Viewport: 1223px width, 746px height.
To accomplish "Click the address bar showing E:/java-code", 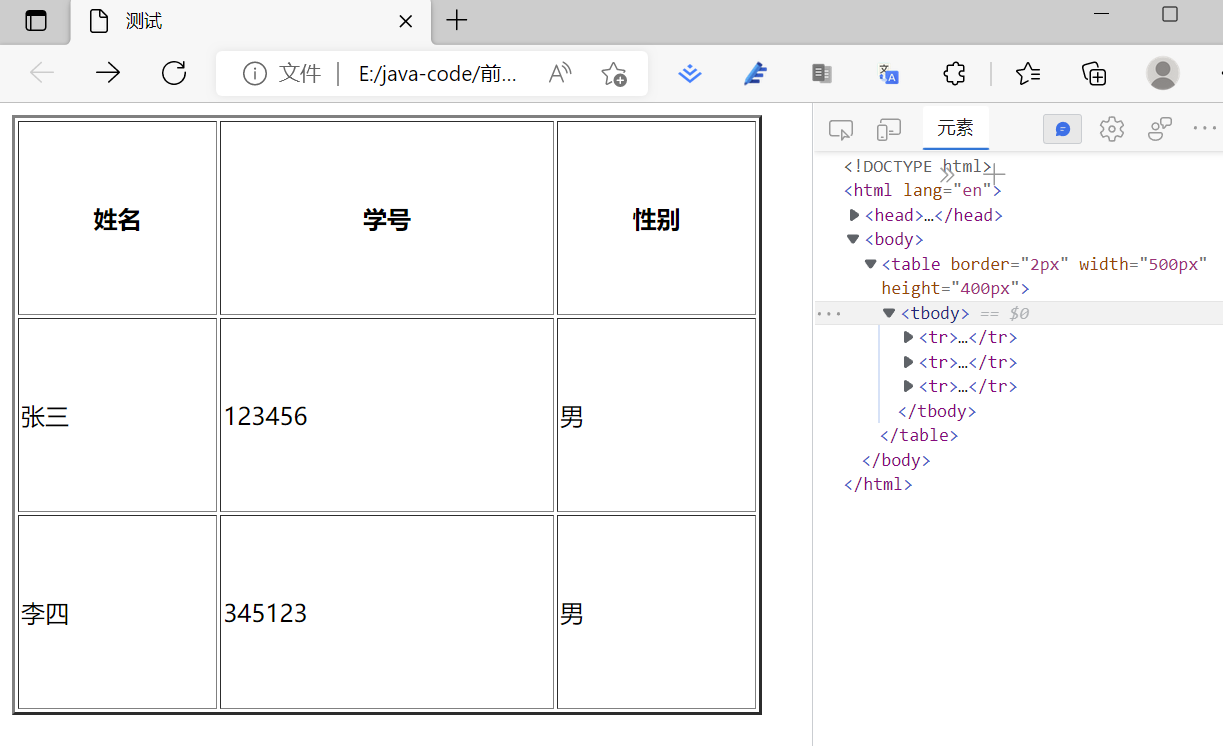I will (x=438, y=73).
